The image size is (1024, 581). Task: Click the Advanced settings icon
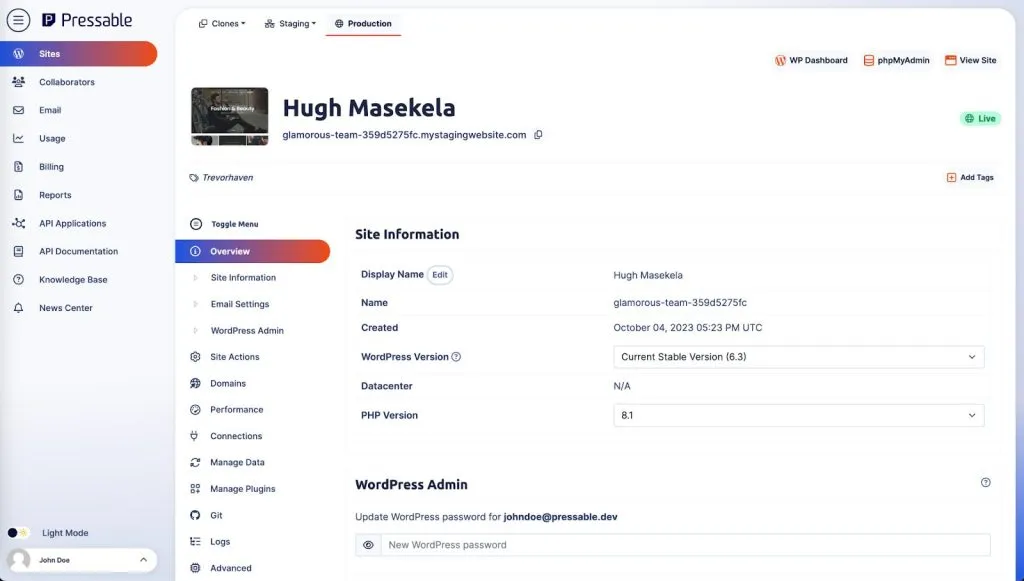click(x=195, y=568)
